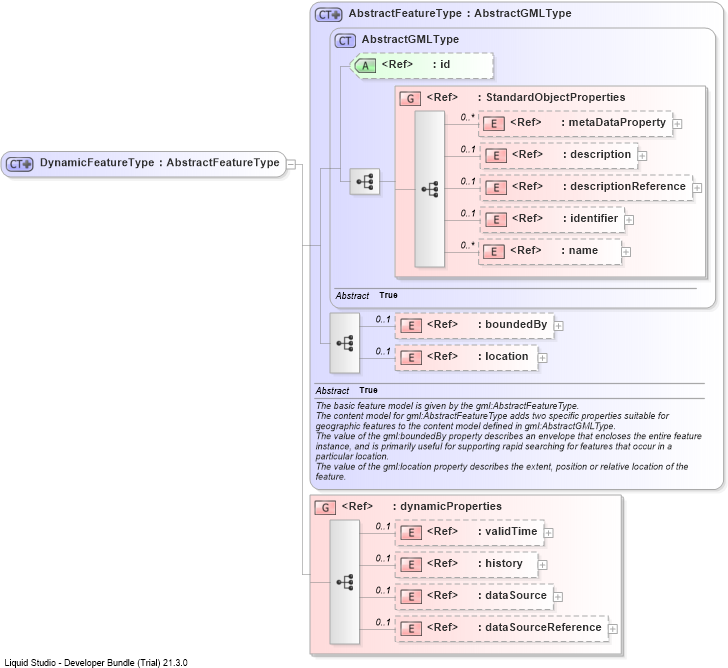
Task: Click the G icon of dynamicProperties
Action: (325, 508)
